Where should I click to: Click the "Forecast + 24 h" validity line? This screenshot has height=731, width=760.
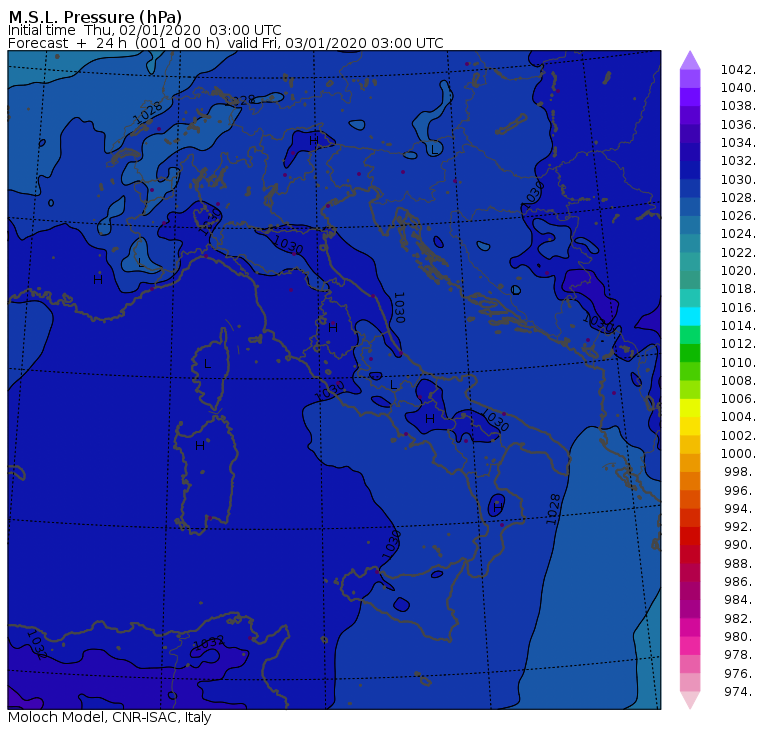tap(225, 43)
